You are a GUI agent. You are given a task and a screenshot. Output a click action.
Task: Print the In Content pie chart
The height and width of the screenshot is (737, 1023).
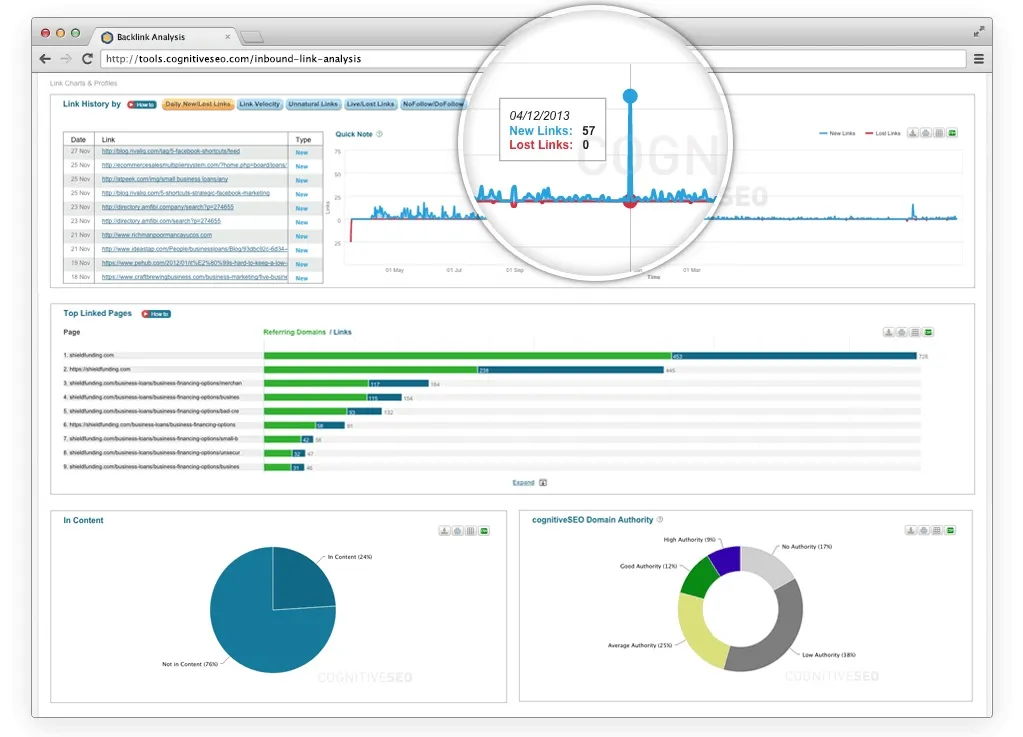coord(457,531)
